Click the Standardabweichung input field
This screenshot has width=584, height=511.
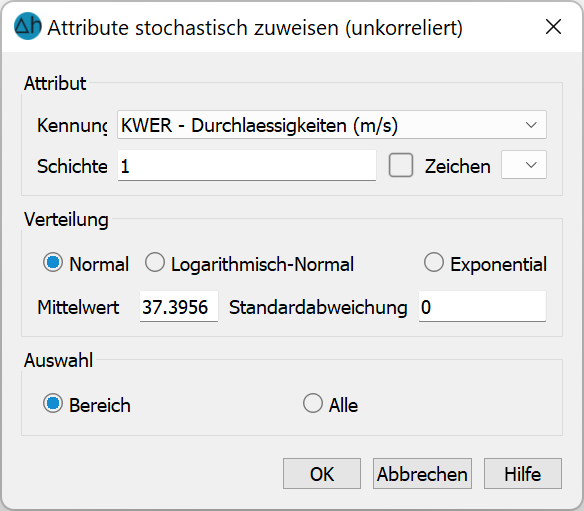point(482,307)
